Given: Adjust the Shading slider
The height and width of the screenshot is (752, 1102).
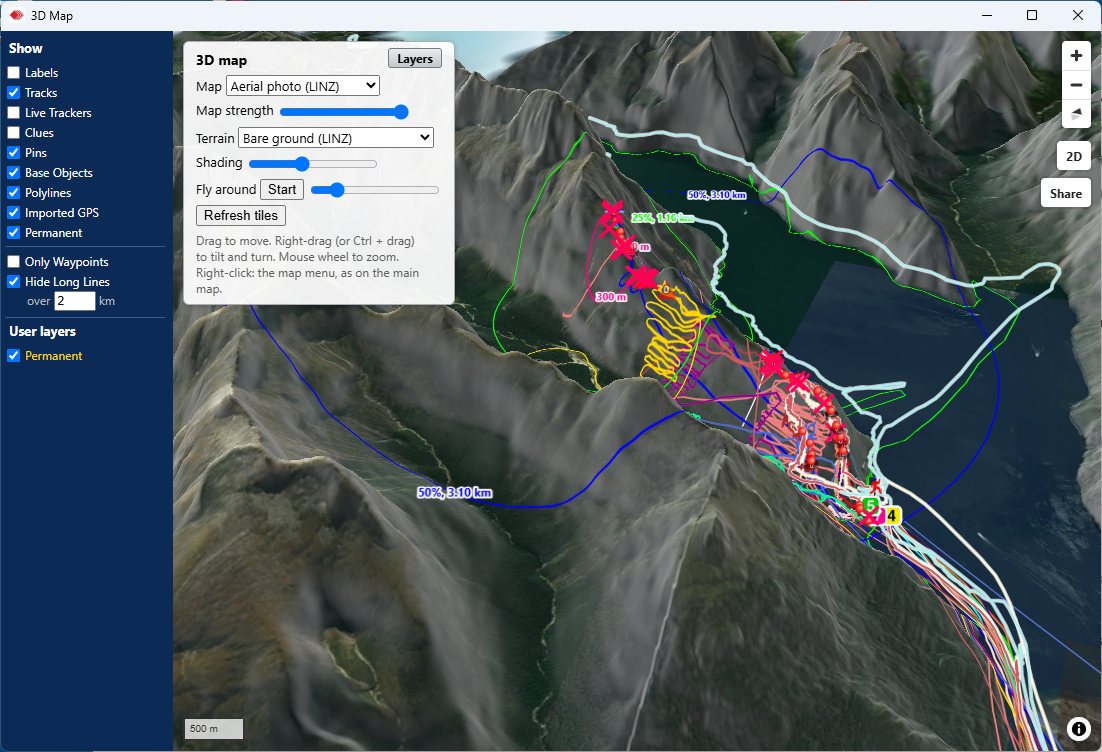Looking at the screenshot, I should (313, 164).
